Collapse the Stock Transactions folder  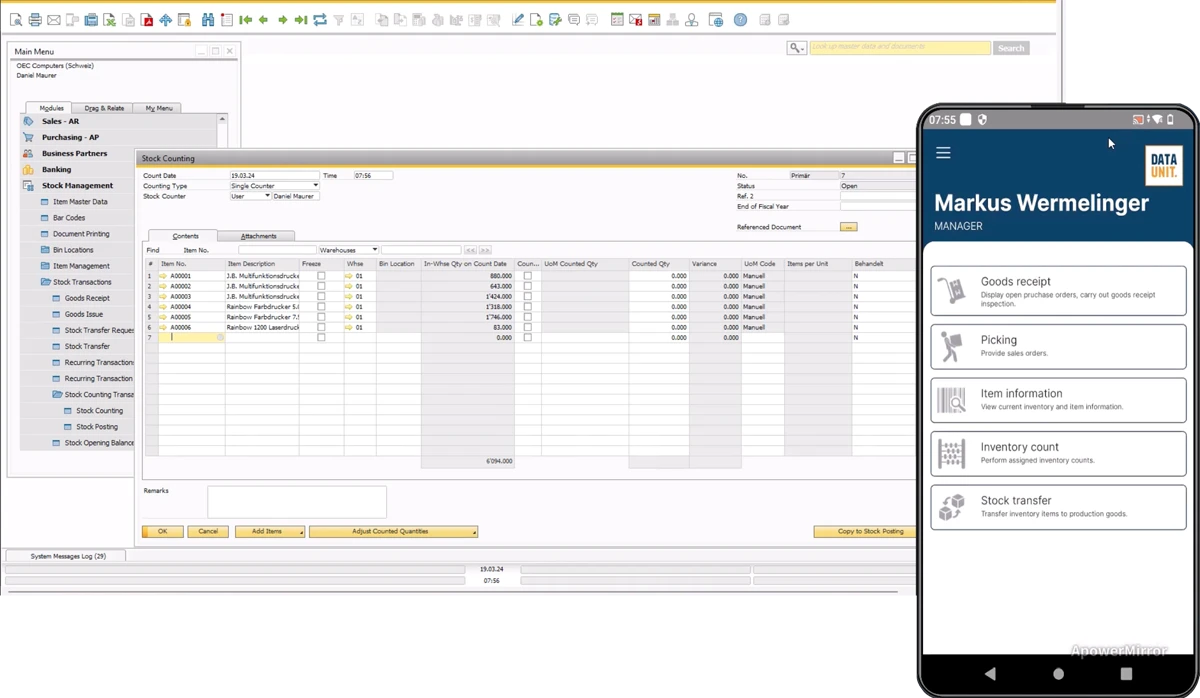pyautogui.click(x=45, y=282)
